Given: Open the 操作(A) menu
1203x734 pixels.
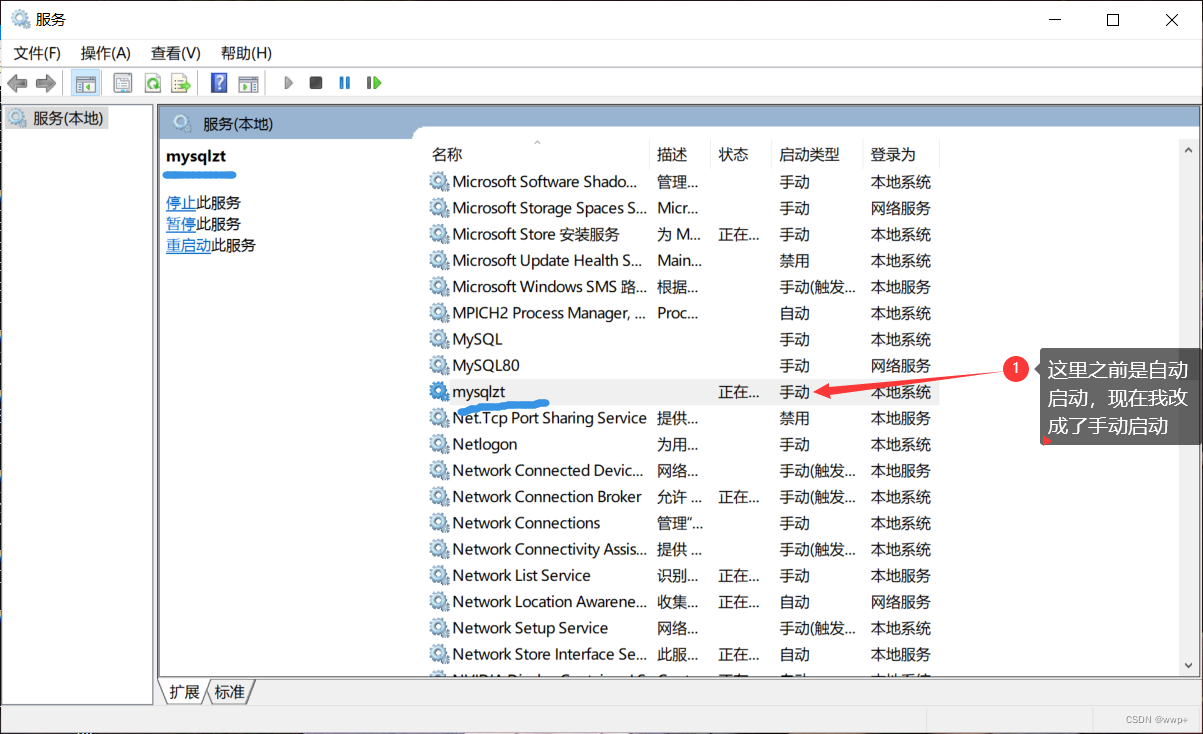Looking at the screenshot, I should click(106, 53).
